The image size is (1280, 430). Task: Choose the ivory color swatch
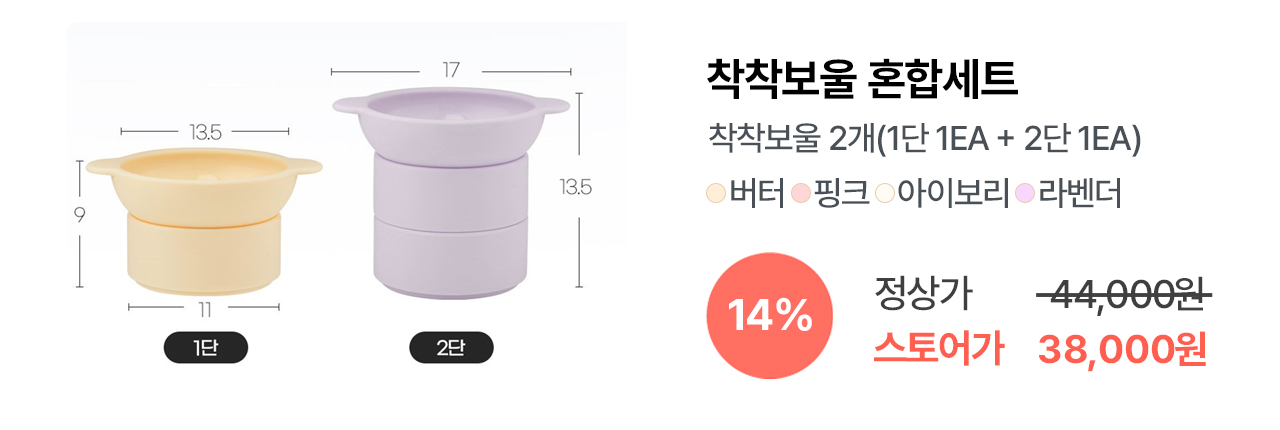click(x=885, y=193)
